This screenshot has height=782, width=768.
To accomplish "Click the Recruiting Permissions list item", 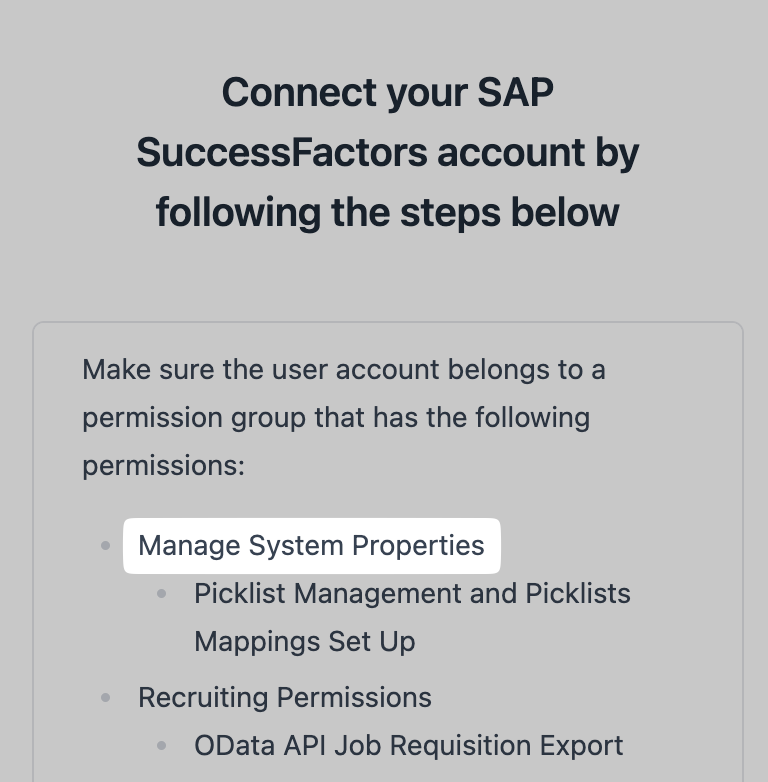I will tap(285, 697).
